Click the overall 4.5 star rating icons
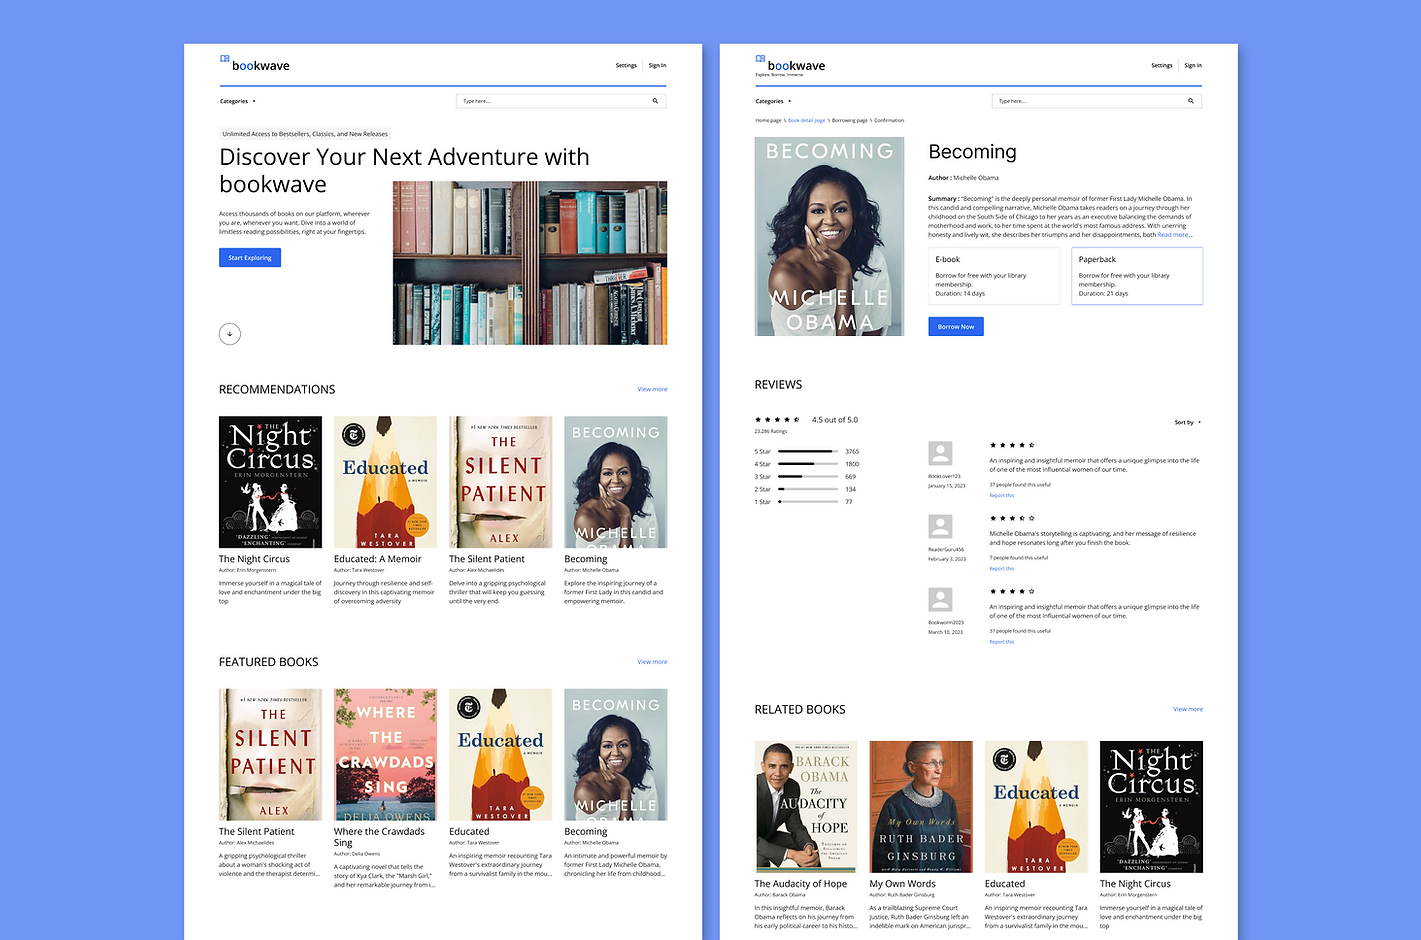Viewport: 1421px width, 940px height. point(777,420)
